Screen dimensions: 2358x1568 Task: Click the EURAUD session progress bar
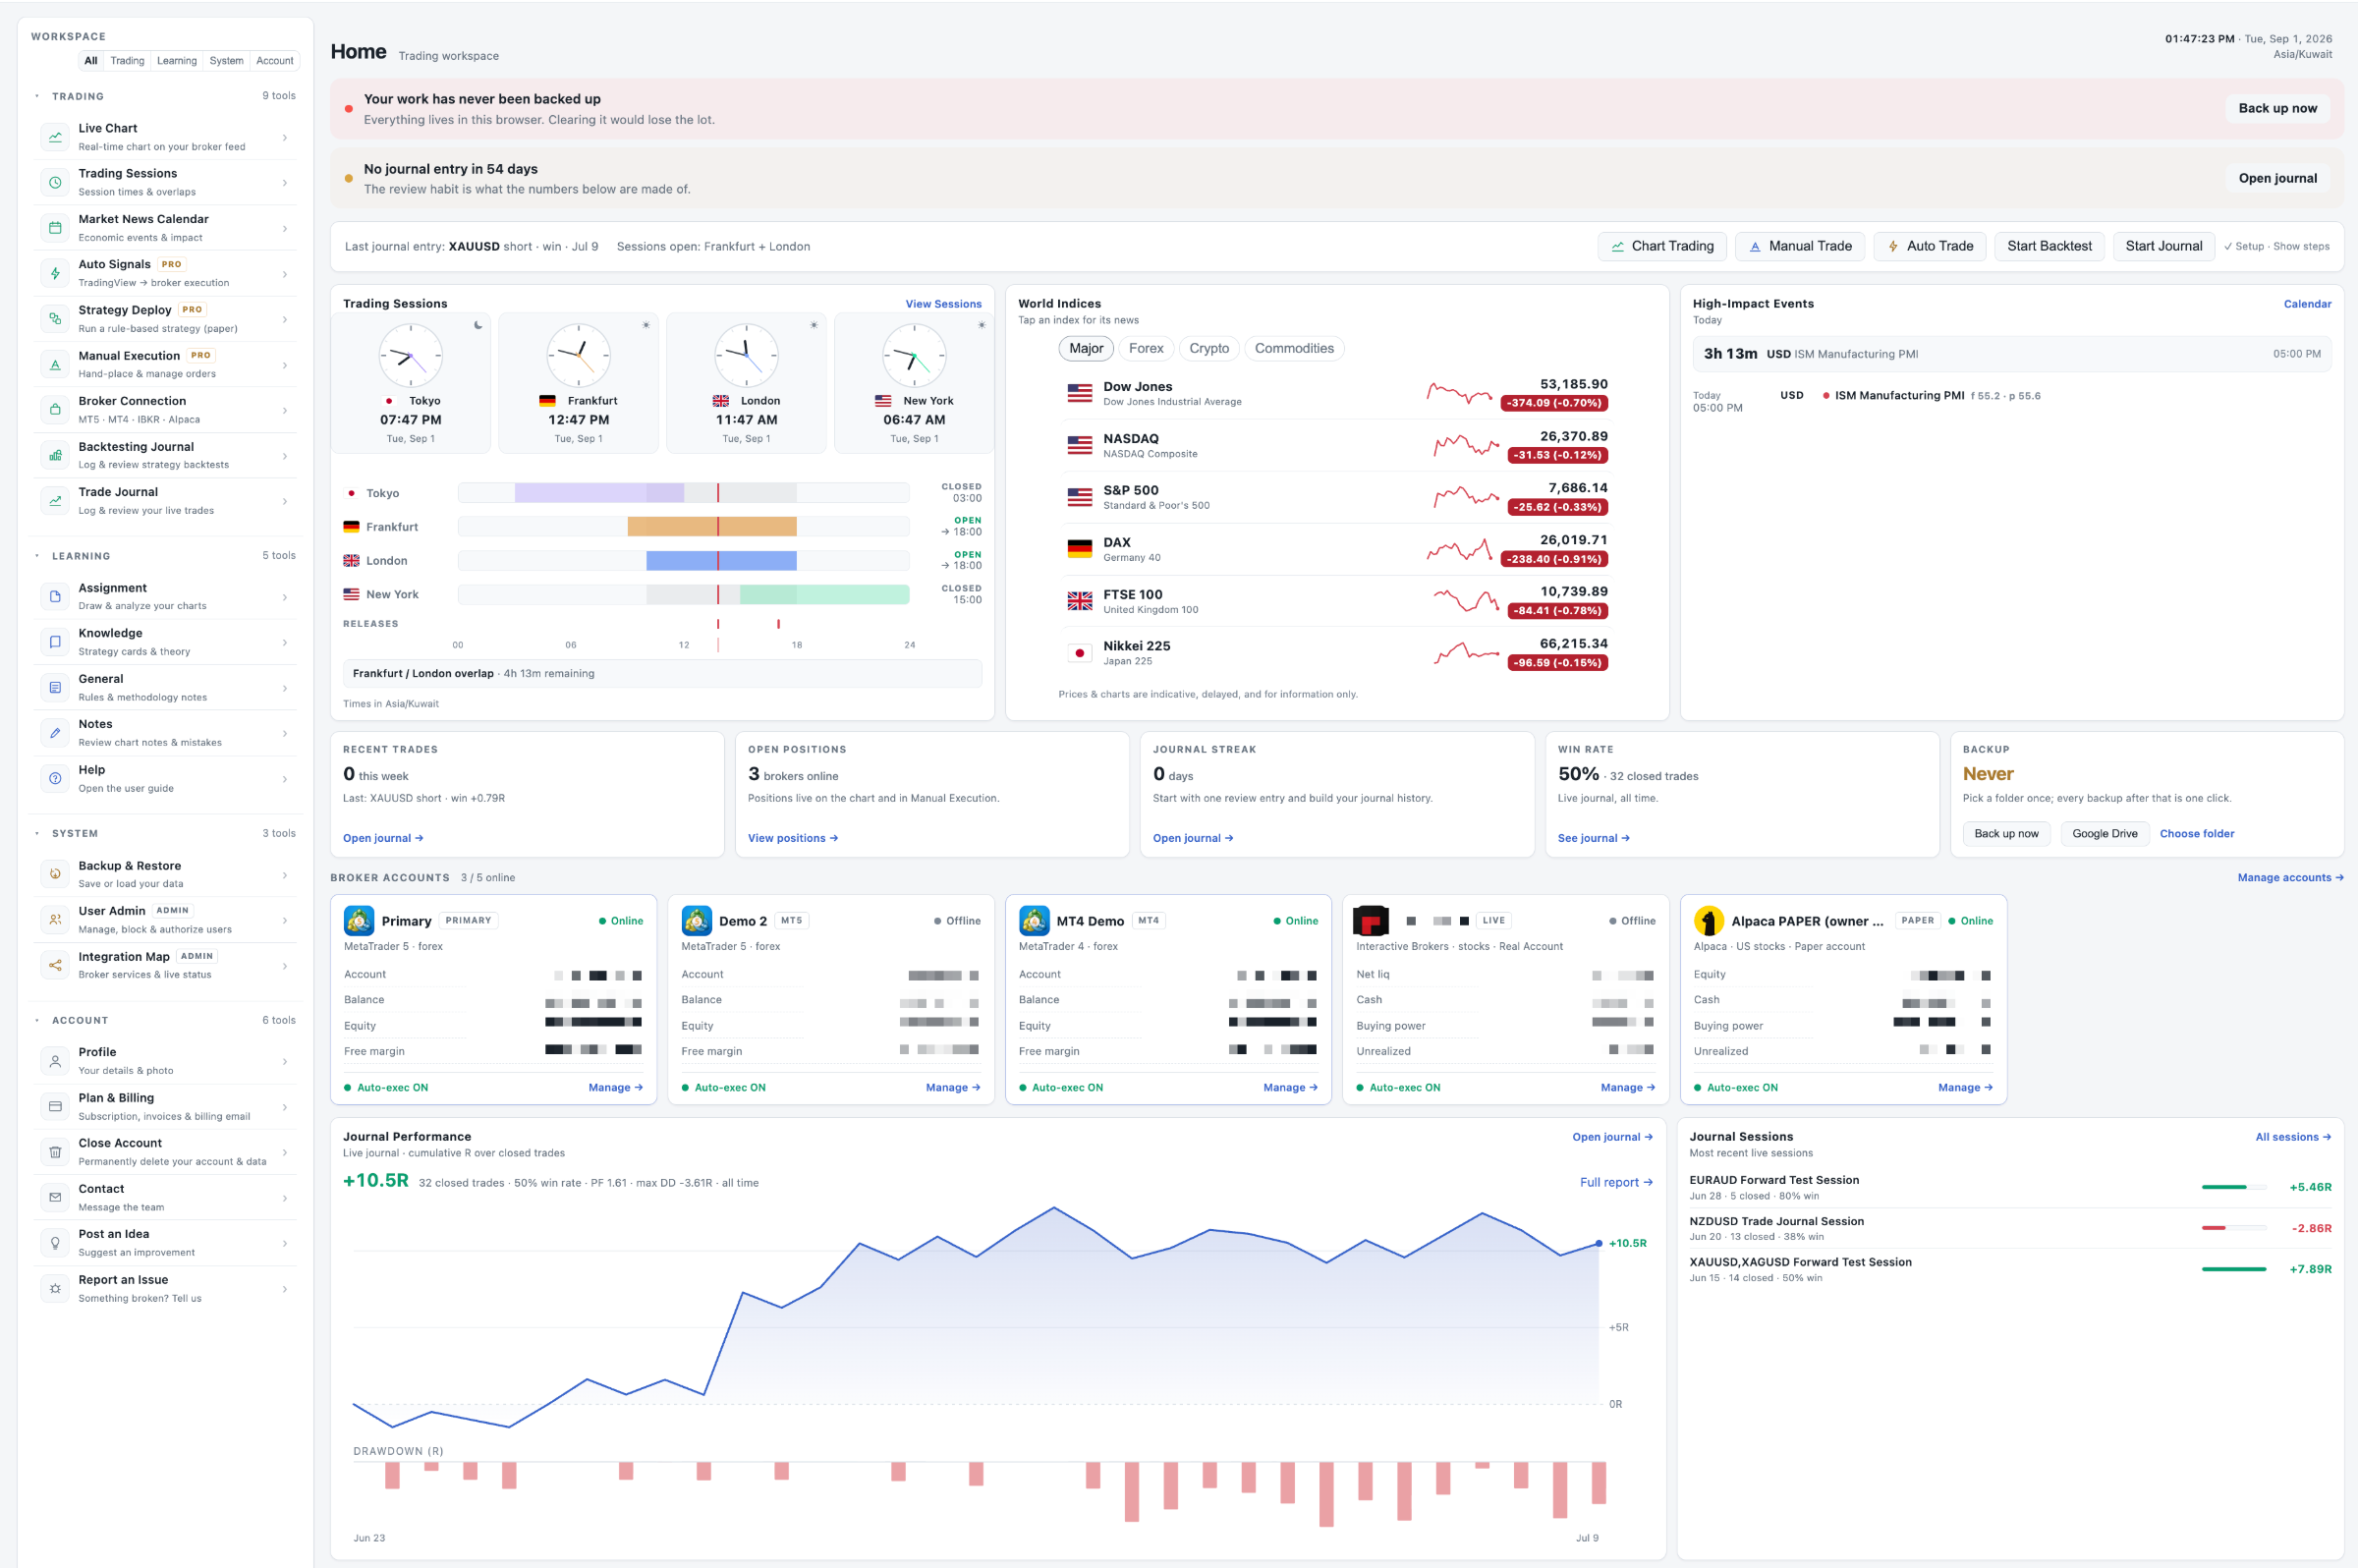click(2233, 1187)
